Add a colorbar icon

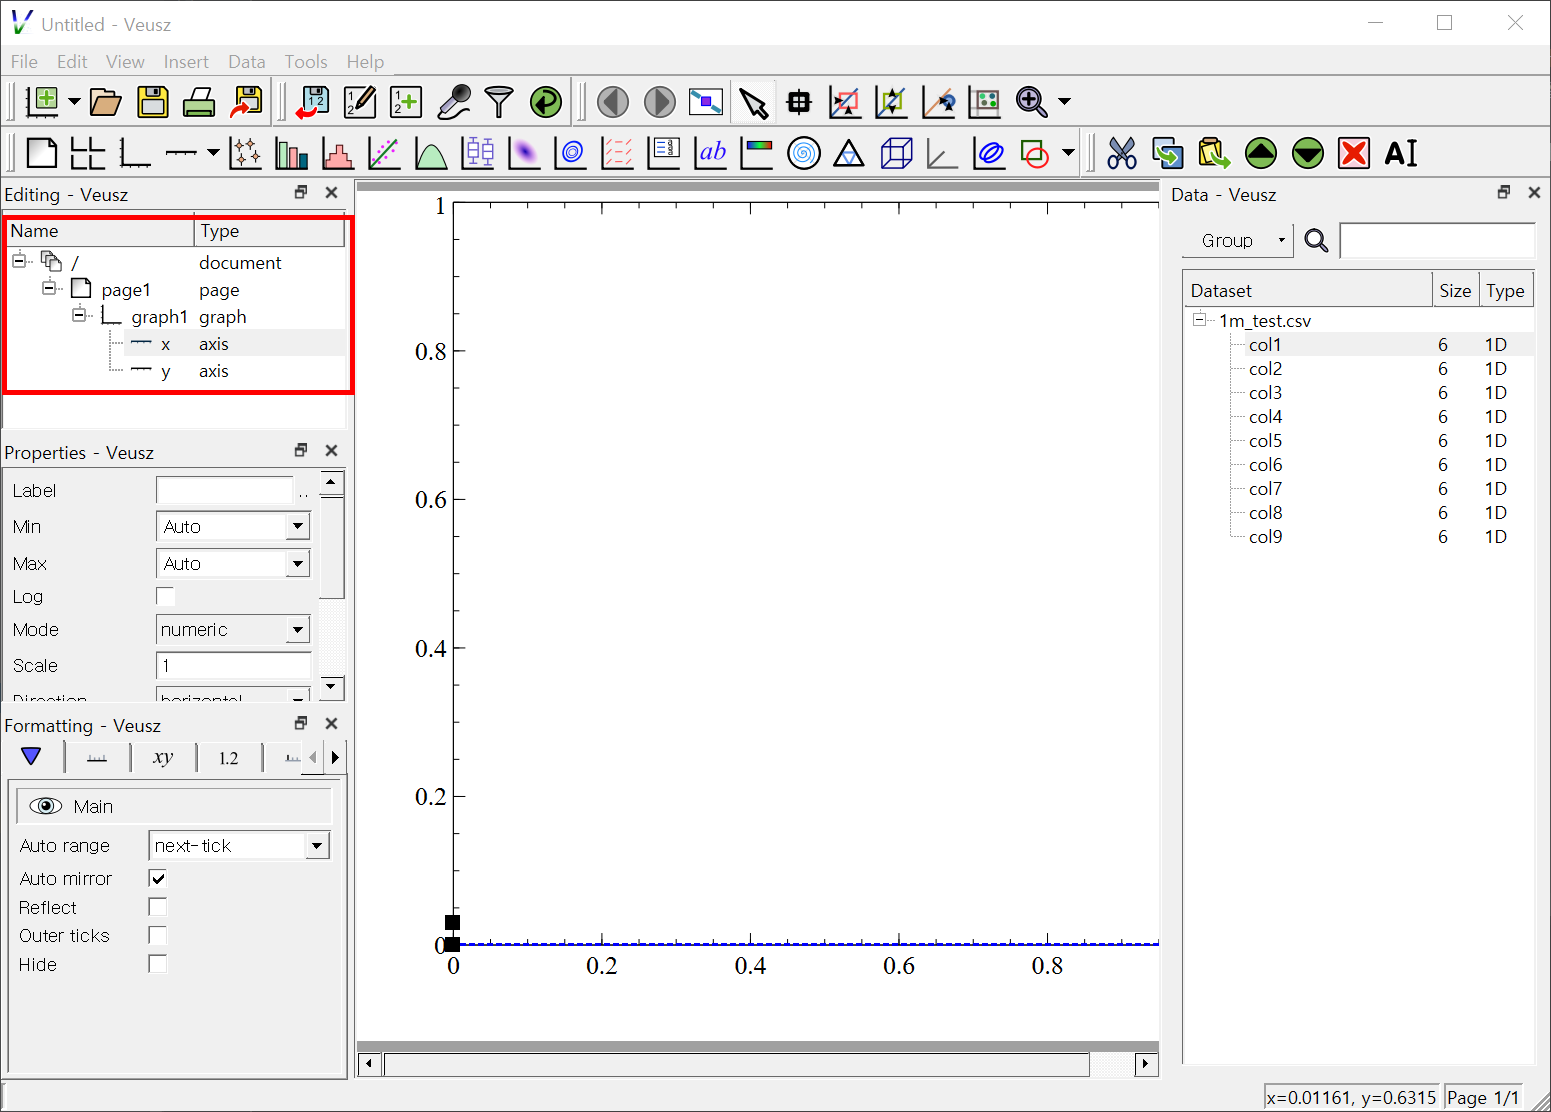[757, 153]
